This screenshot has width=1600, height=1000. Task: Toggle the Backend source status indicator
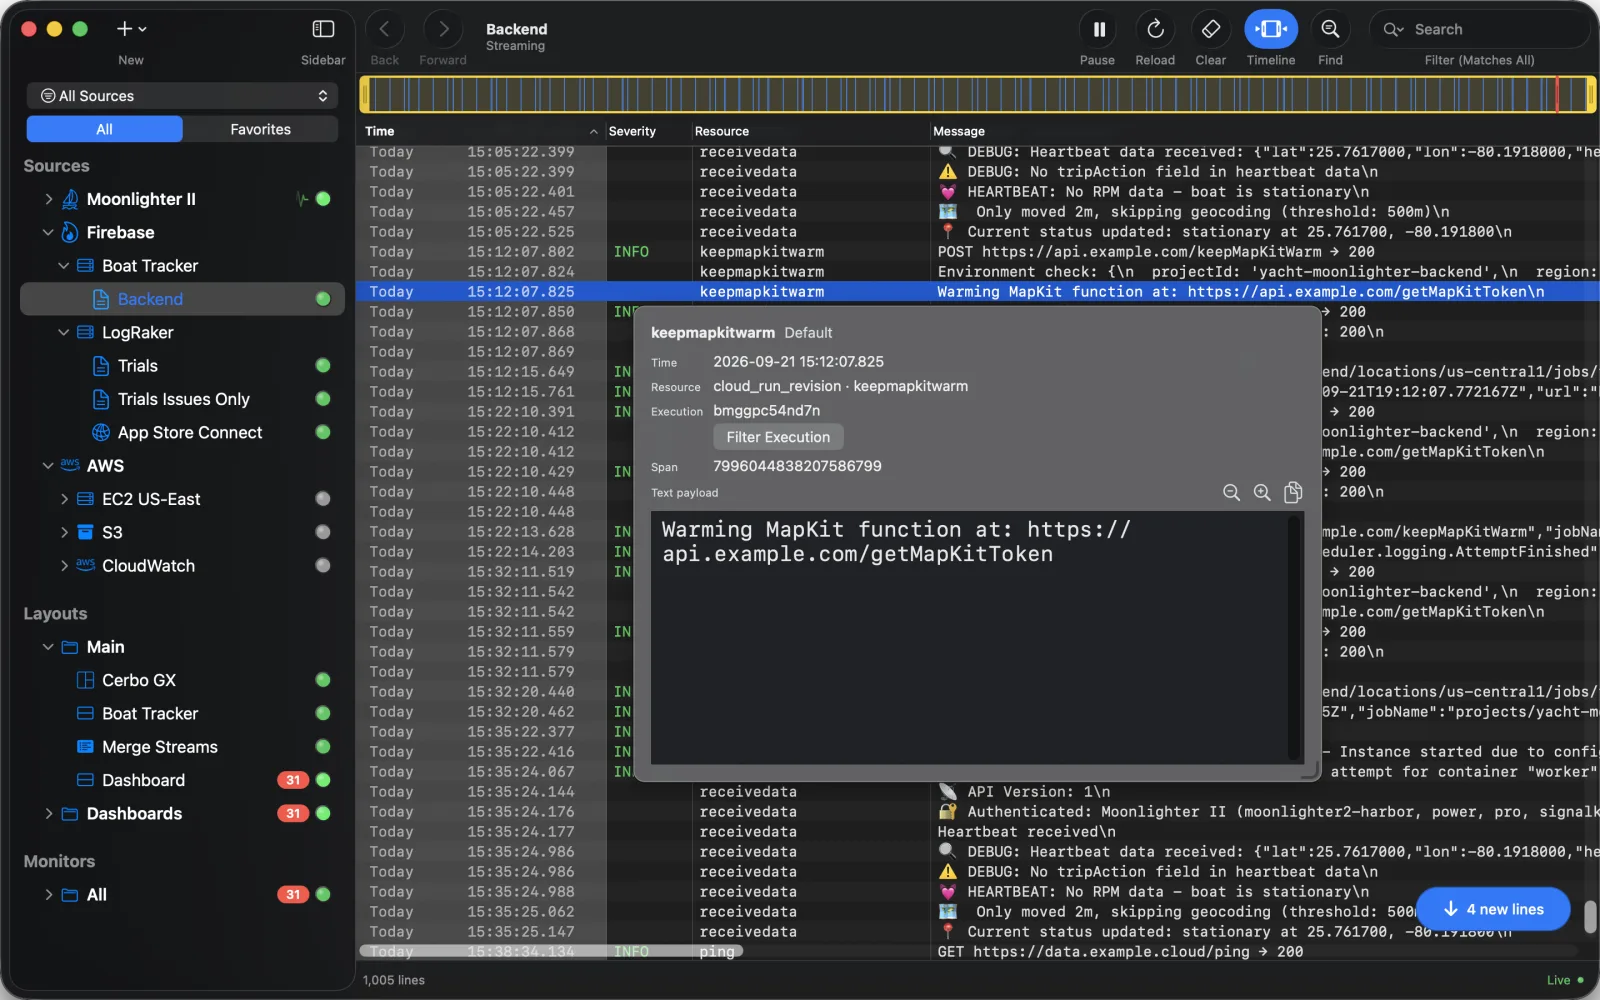pos(323,299)
